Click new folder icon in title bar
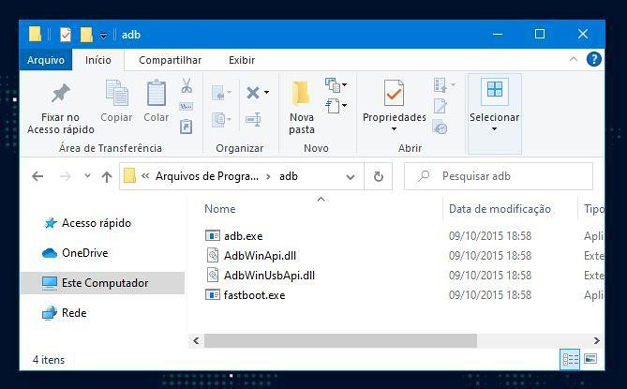 pos(86,35)
